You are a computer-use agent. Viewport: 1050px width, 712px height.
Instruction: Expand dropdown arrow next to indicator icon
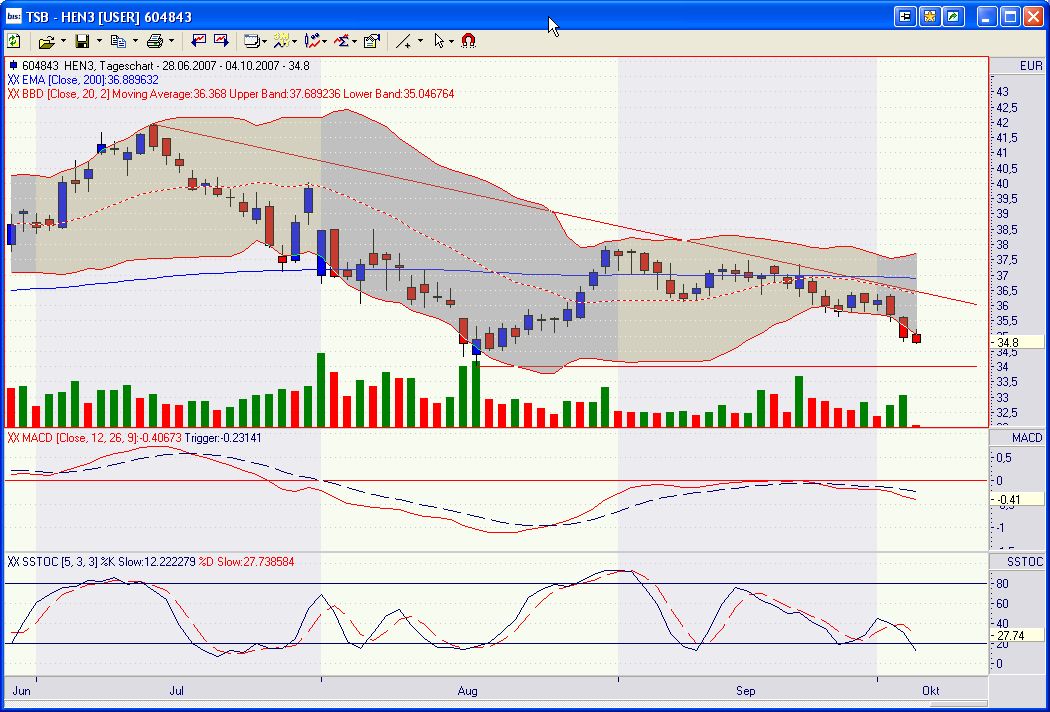coord(294,42)
